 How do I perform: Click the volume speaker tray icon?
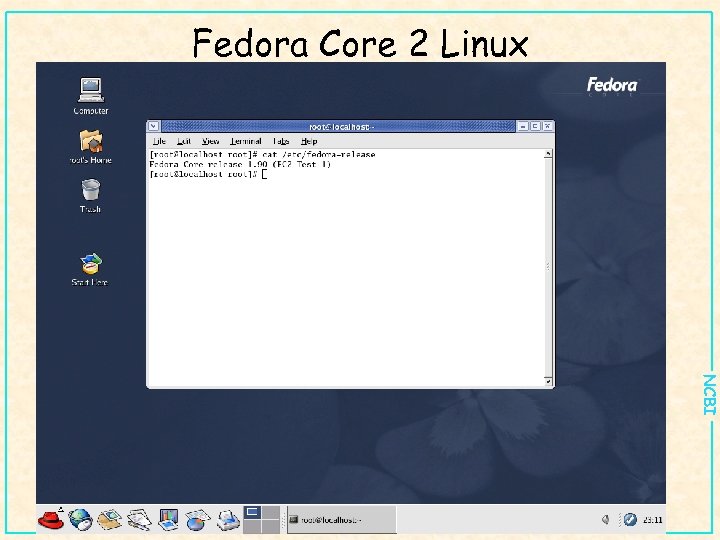pyautogui.click(x=606, y=519)
